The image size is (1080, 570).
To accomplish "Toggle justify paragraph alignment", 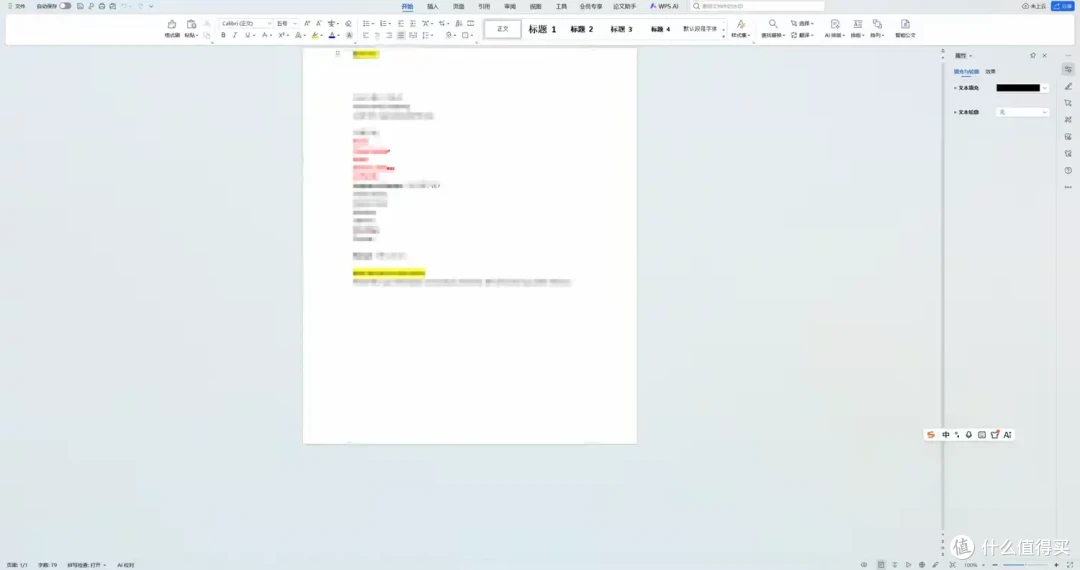I will click(401, 35).
